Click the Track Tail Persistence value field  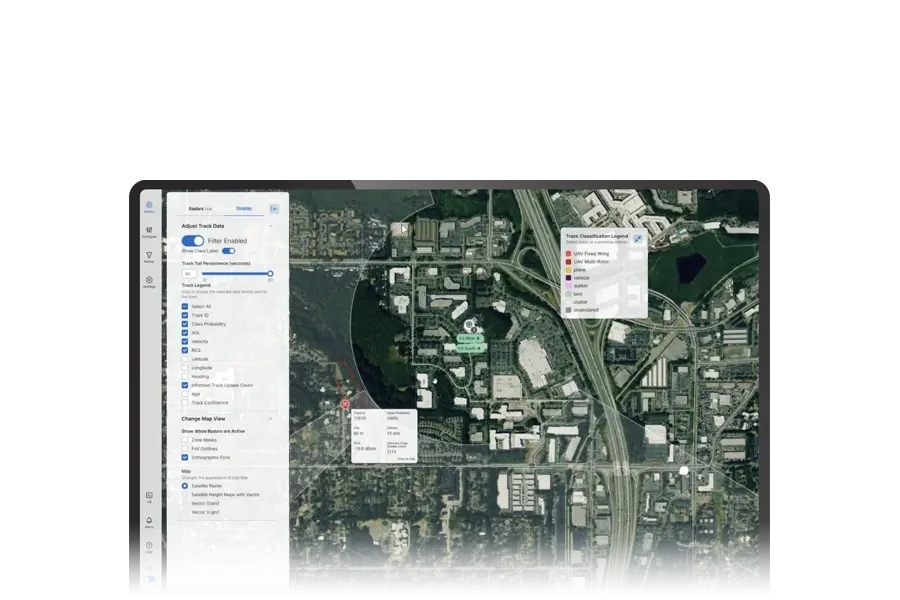[x=189, y=274]
